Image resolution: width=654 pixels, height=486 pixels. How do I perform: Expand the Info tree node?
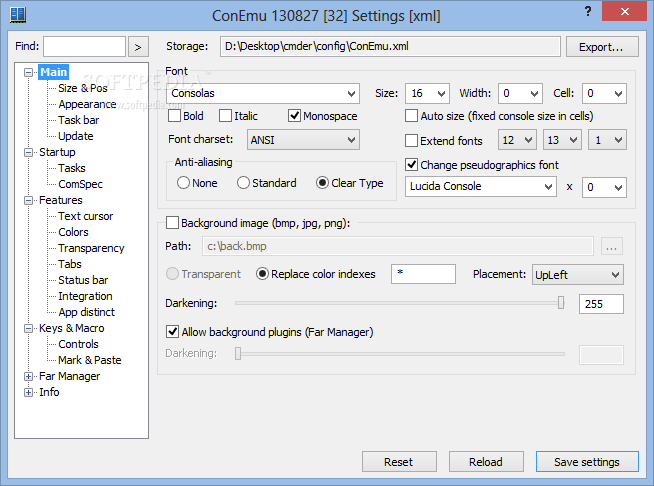point(28,392)
